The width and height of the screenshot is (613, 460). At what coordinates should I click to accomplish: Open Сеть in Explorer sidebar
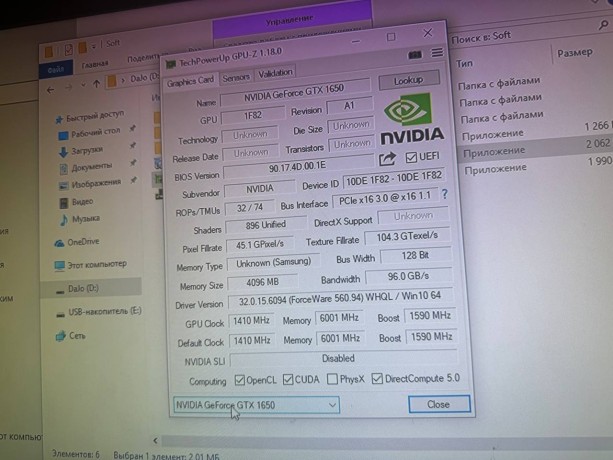click(70, 335)
